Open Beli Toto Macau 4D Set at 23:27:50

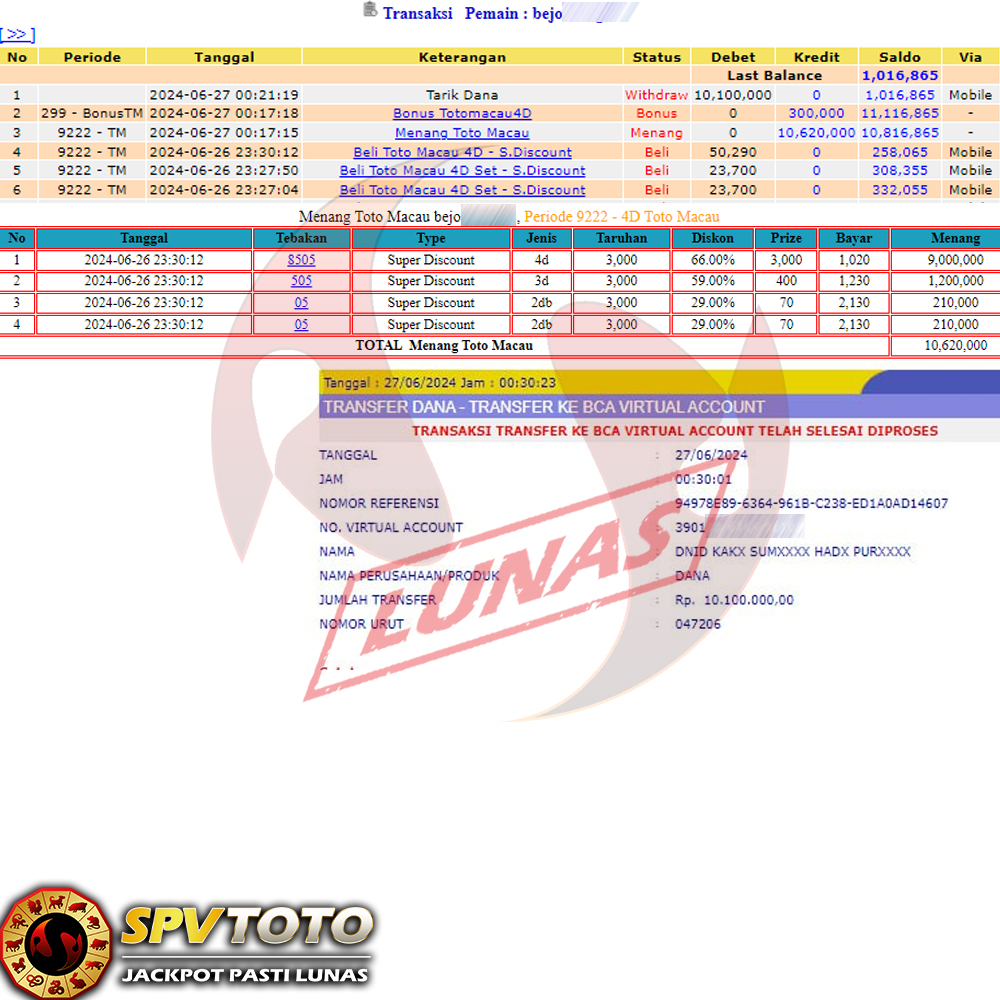click(462, 171)
